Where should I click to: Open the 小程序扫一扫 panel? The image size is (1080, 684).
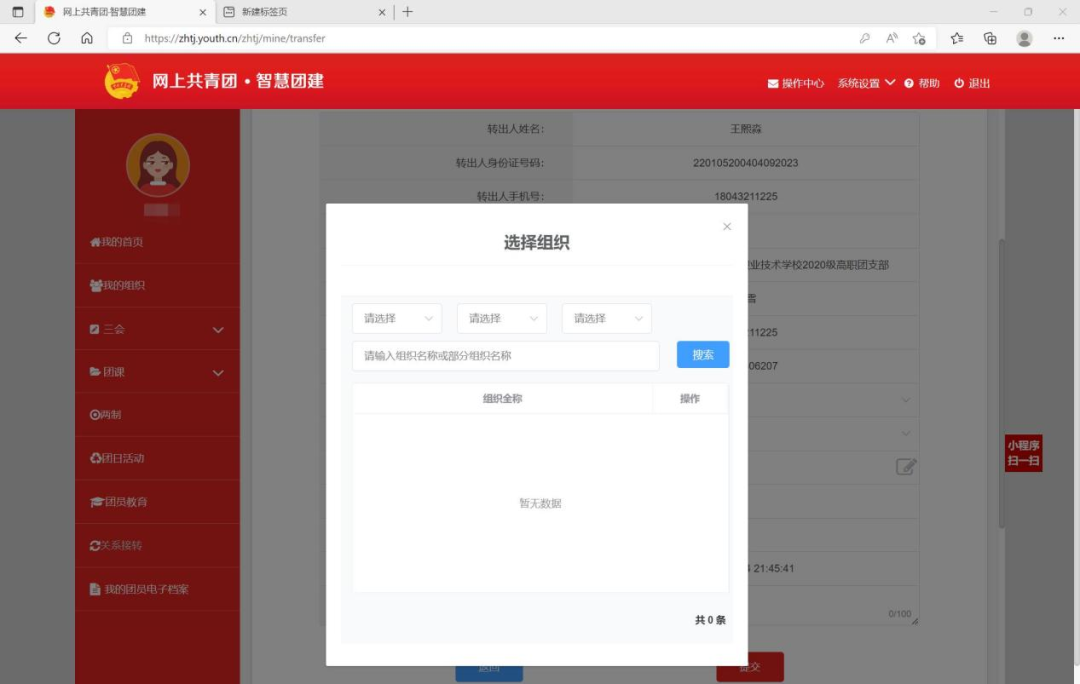click(1023, 453)
